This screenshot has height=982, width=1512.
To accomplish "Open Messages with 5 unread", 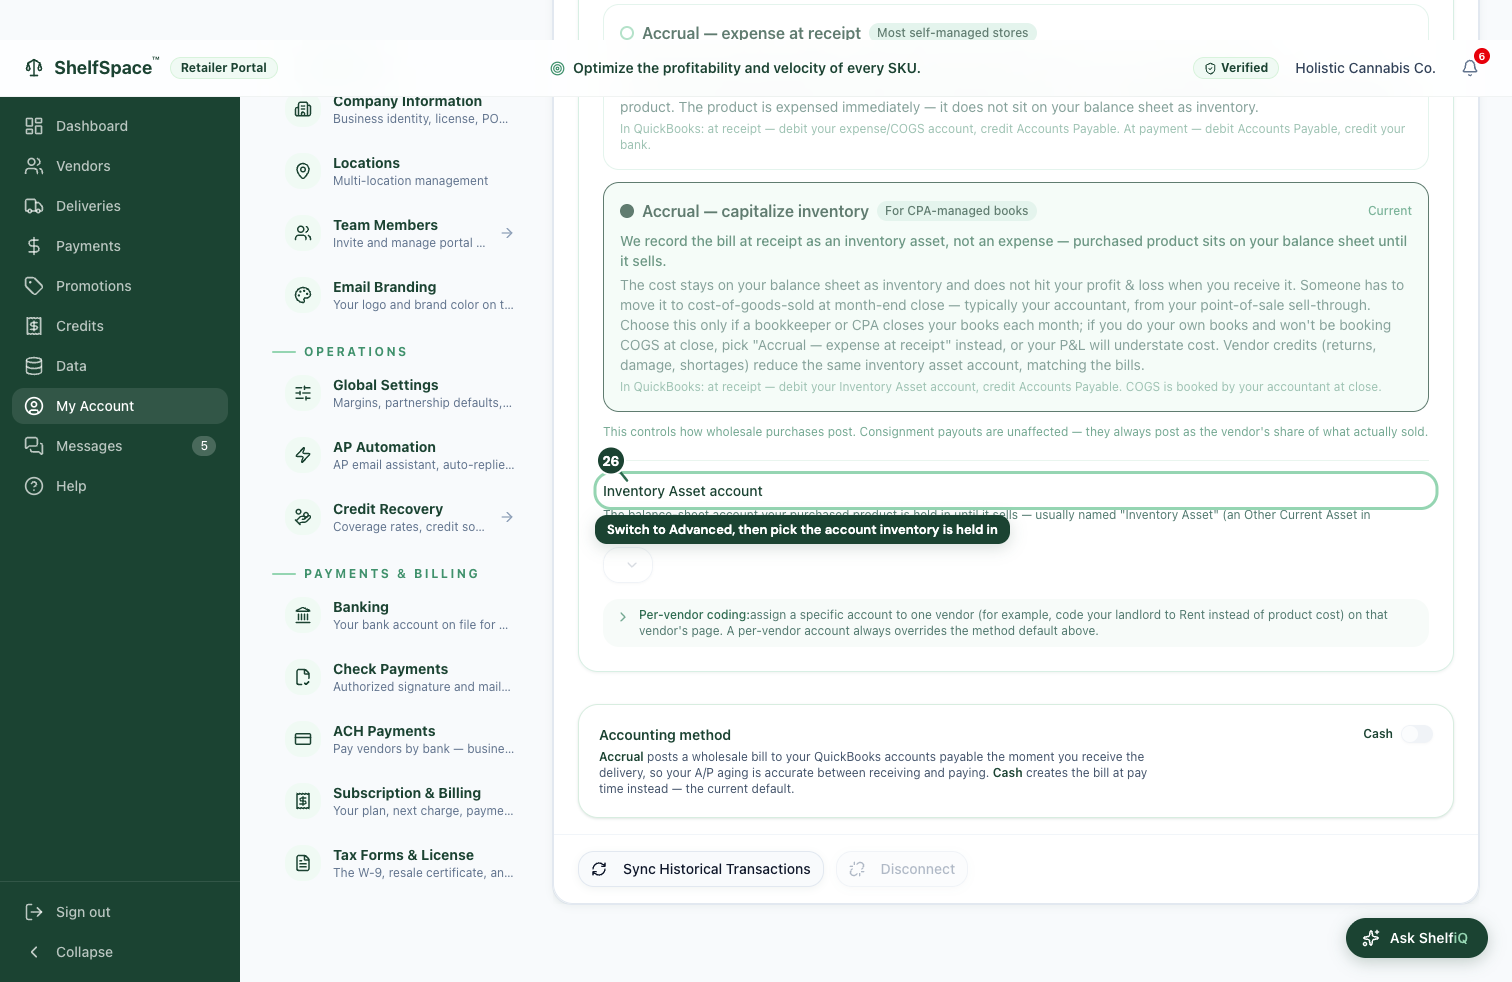I will [120, 446].
